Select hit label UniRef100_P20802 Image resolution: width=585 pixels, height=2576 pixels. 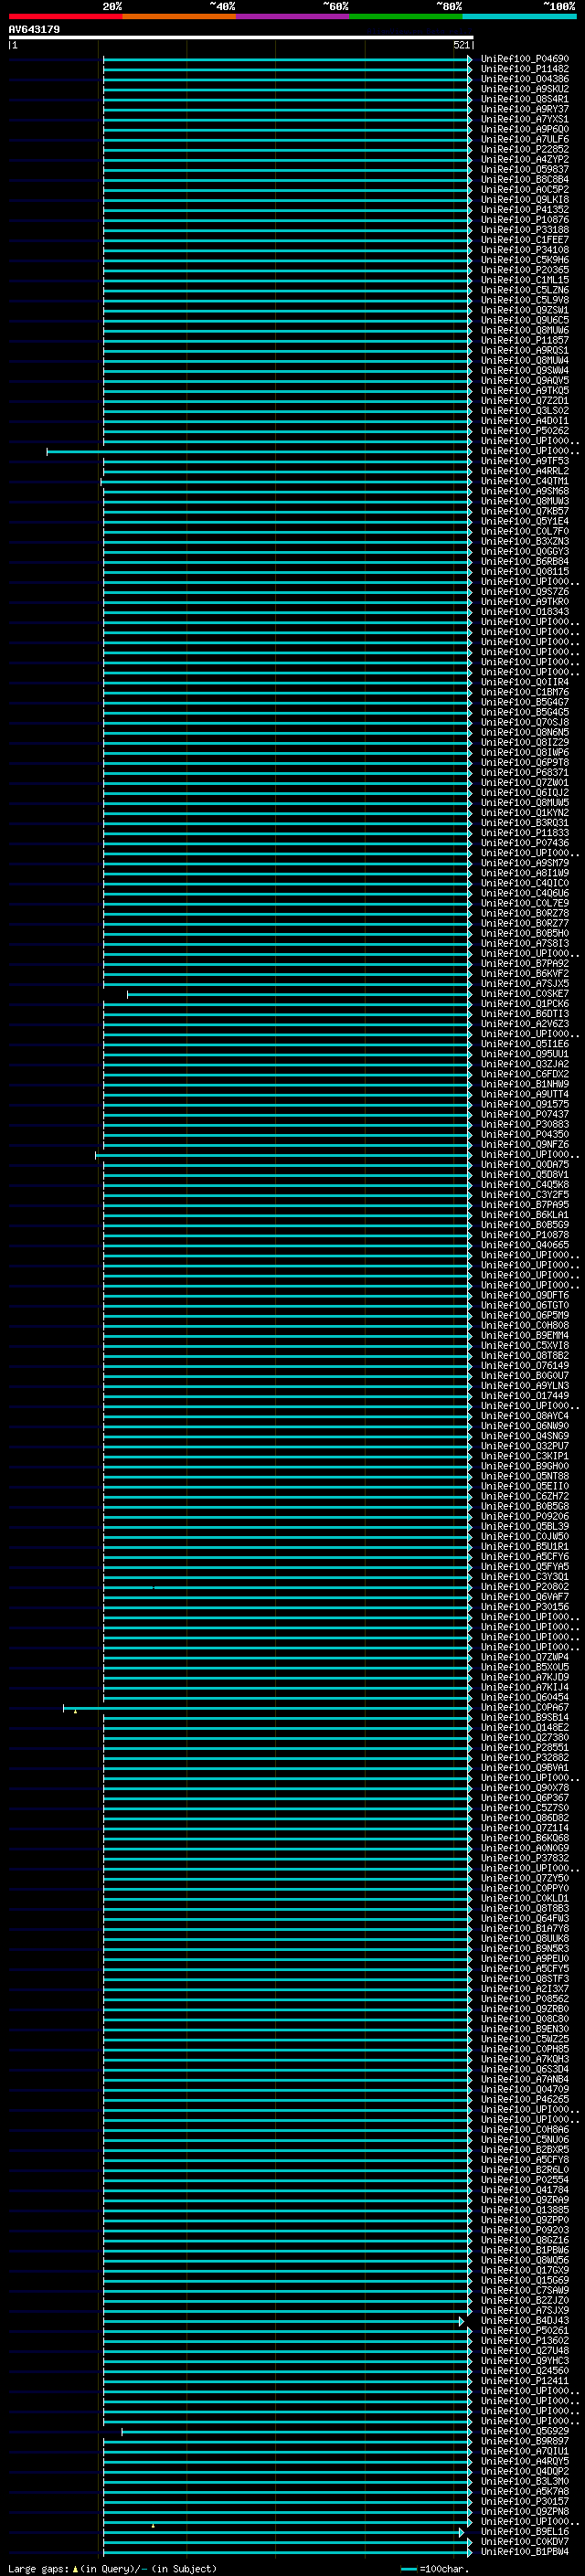coord(524,1587)
